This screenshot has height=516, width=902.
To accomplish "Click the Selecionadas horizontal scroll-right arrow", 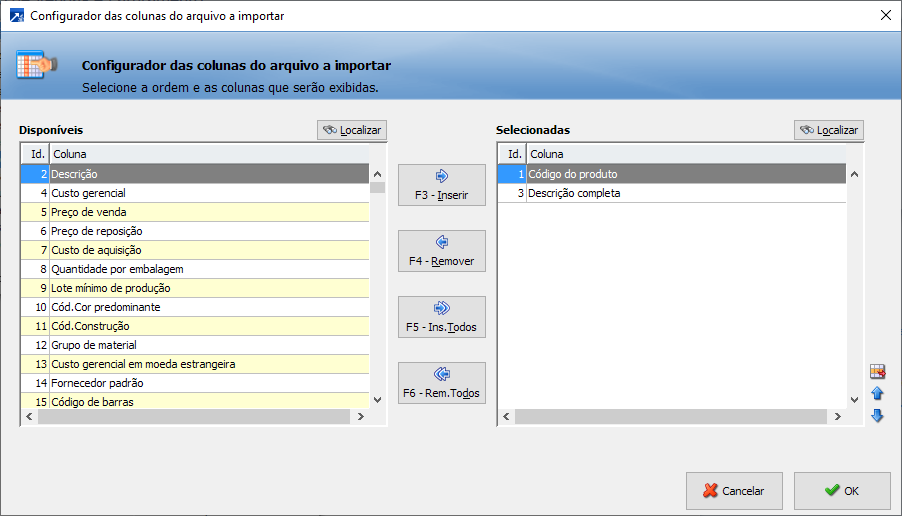I will point(838,416).
